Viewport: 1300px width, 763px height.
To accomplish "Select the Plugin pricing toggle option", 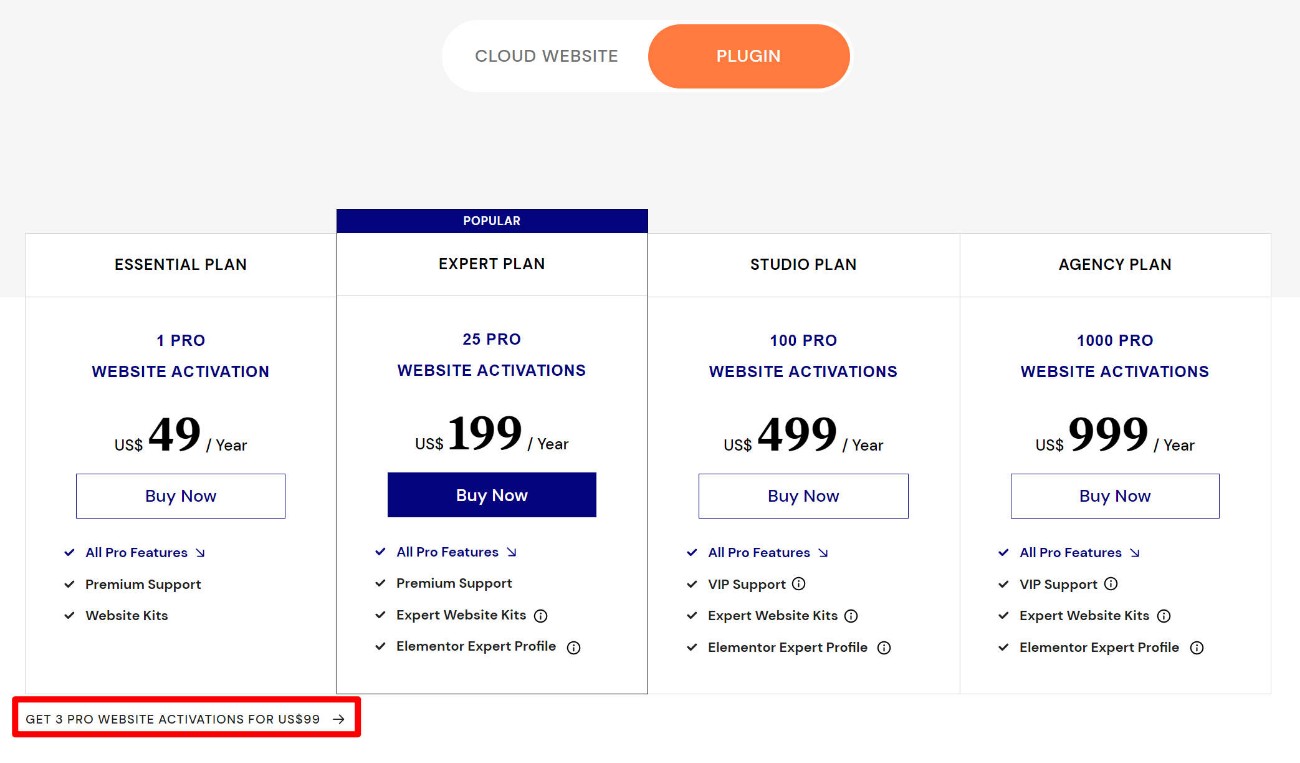I will [749, 56].
